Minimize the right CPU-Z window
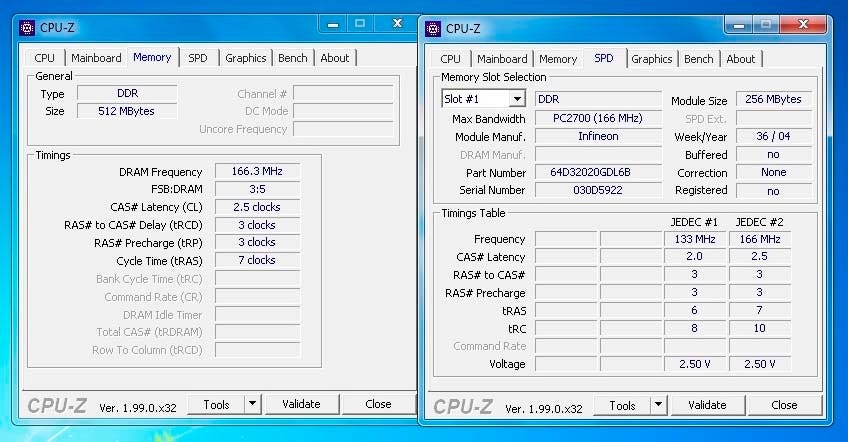This screenshot has height=442, width=848. (739, 25)
